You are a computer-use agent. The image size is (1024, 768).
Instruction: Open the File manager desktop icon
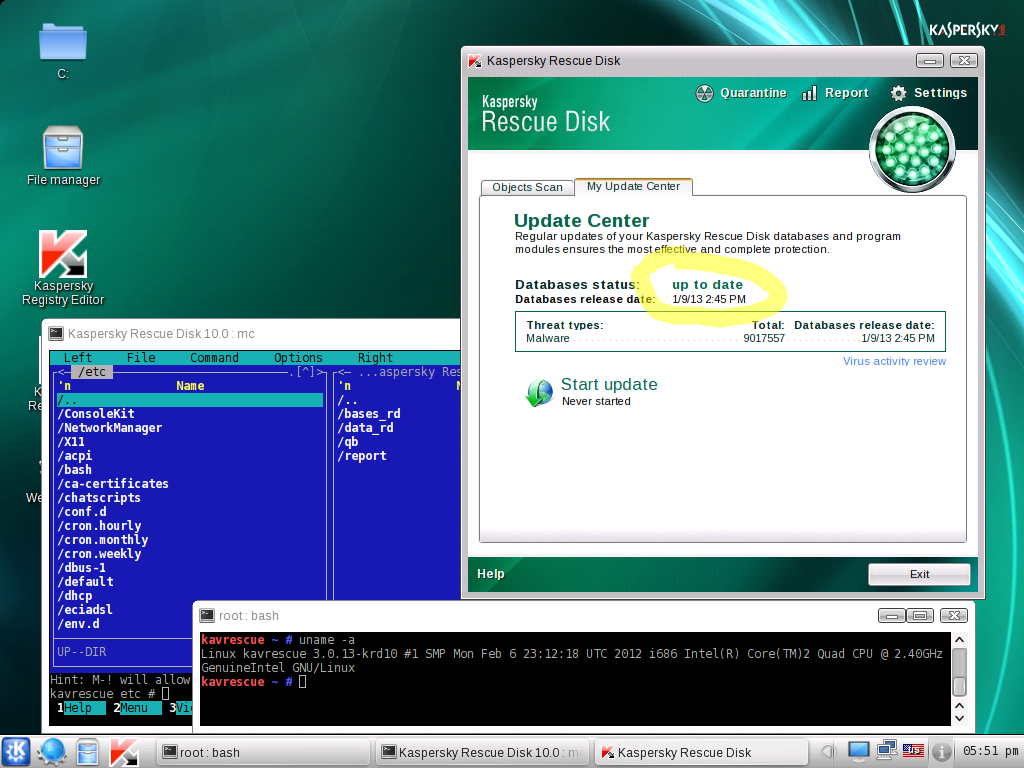pyautogui.click(x=63, y=157)
